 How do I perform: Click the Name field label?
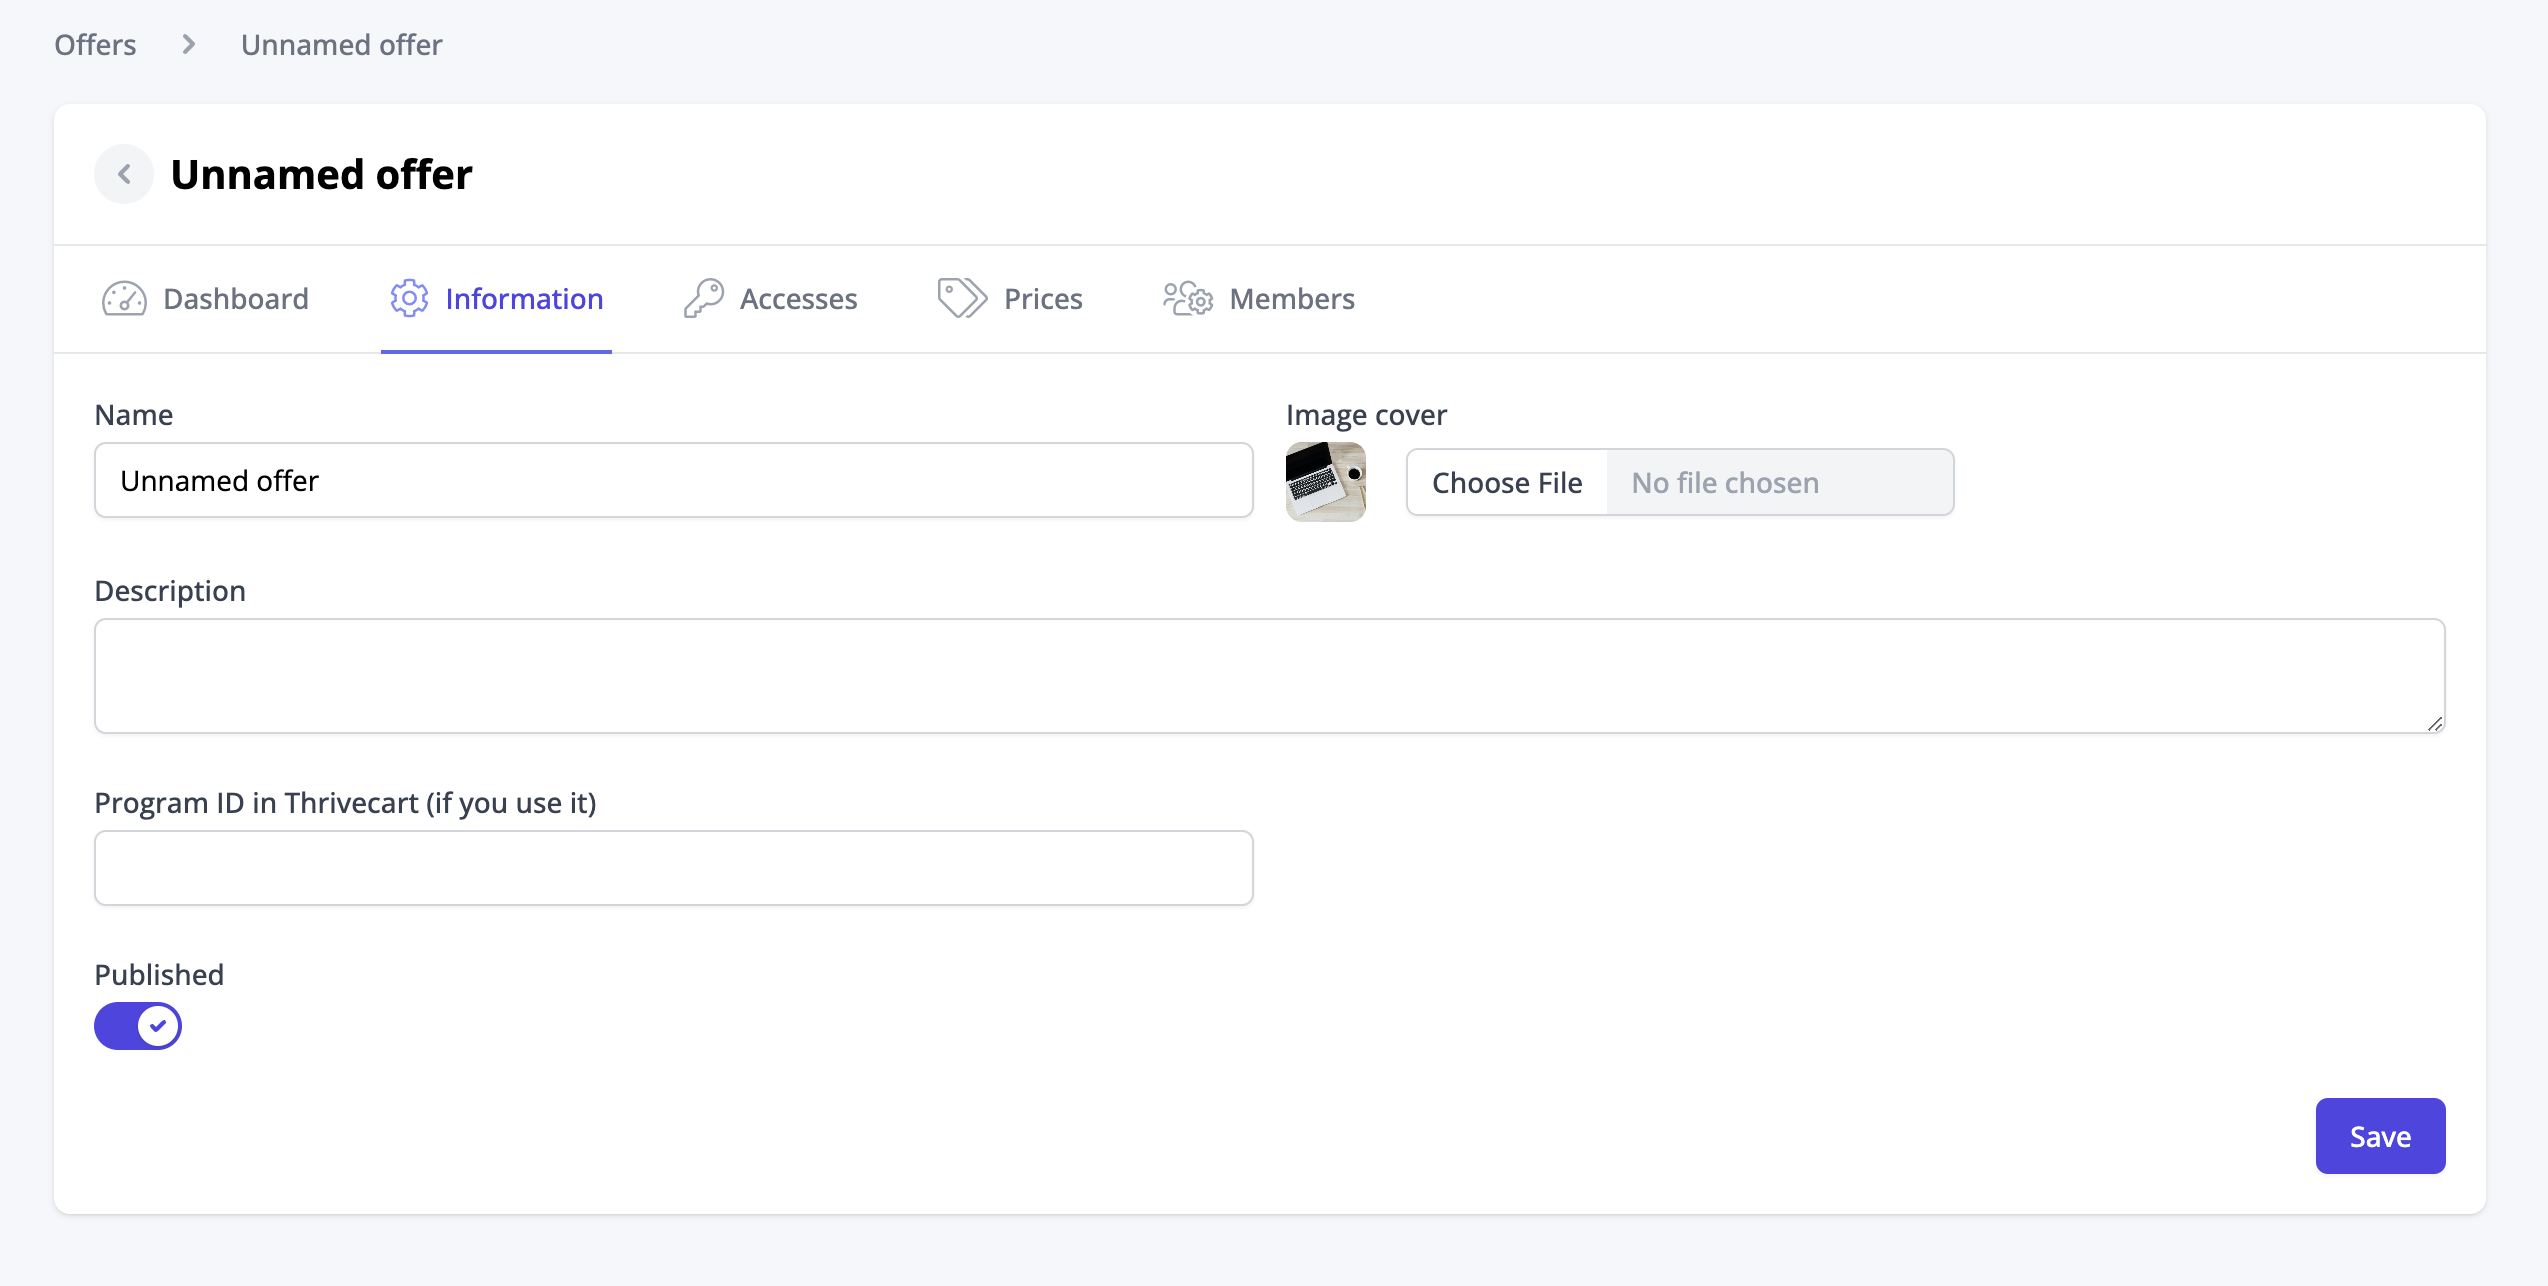pos(134,415)
